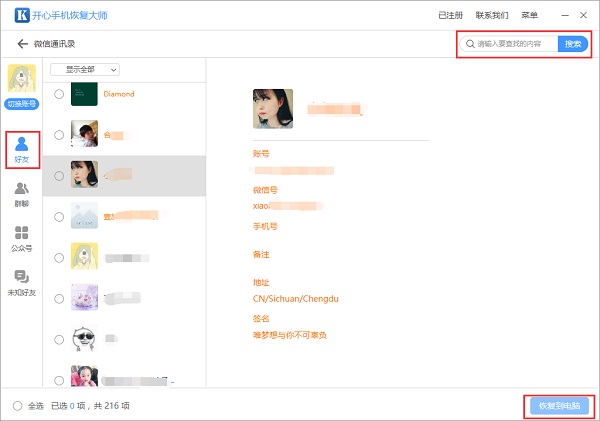The width and height of the screenshot is (600, 421).
Task: Select radio button of the highlighted girl contact
Action: click(x=59, y=176)
